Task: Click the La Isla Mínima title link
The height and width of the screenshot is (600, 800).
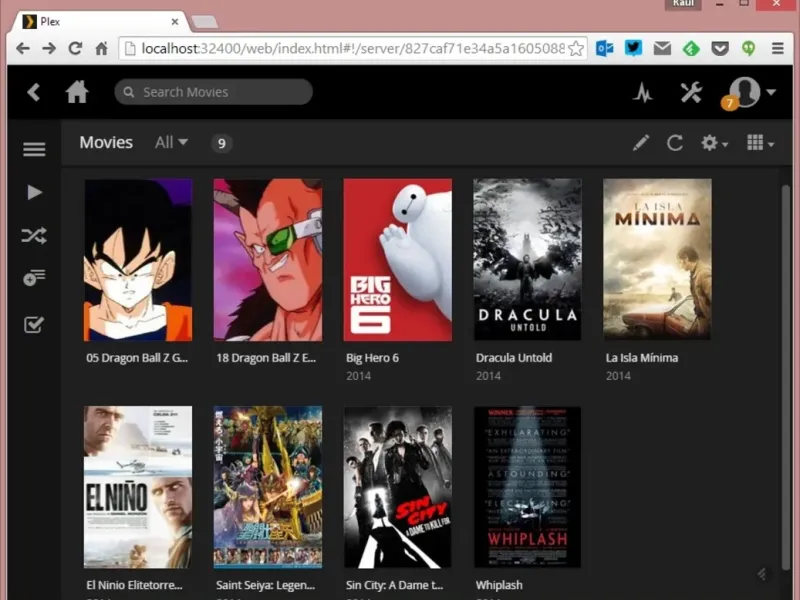Action: tap(642, 358)
